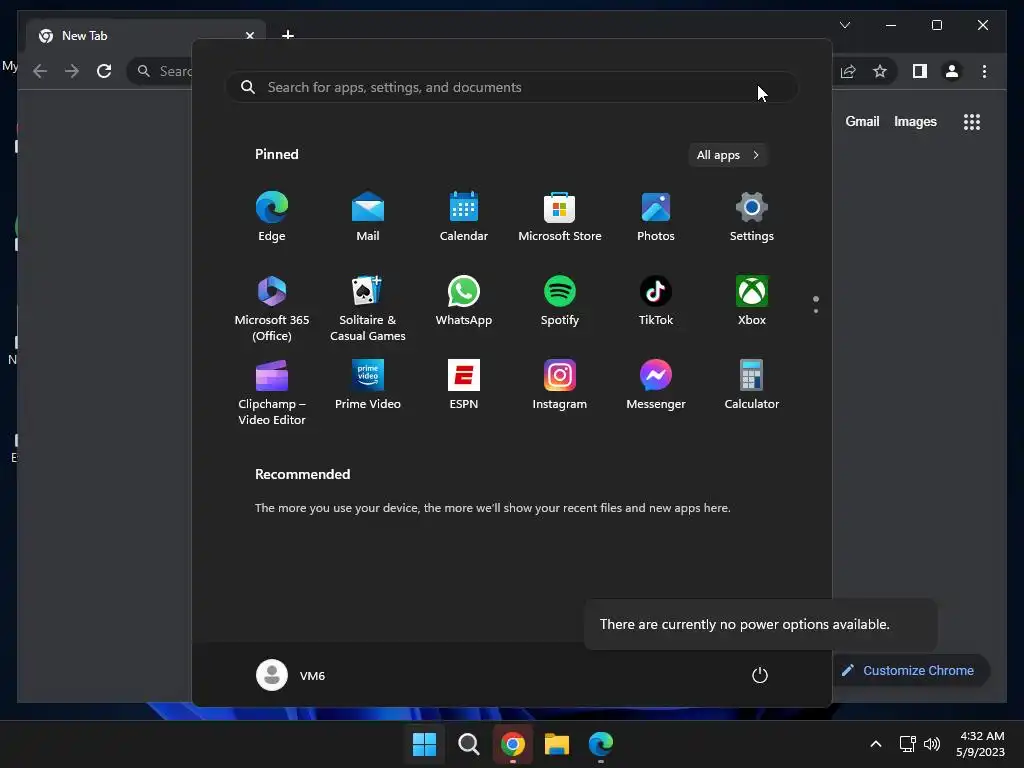The image size is (1024, 768).
Task: Bookmark this tab with the star icon
Action: pos(880,71)
